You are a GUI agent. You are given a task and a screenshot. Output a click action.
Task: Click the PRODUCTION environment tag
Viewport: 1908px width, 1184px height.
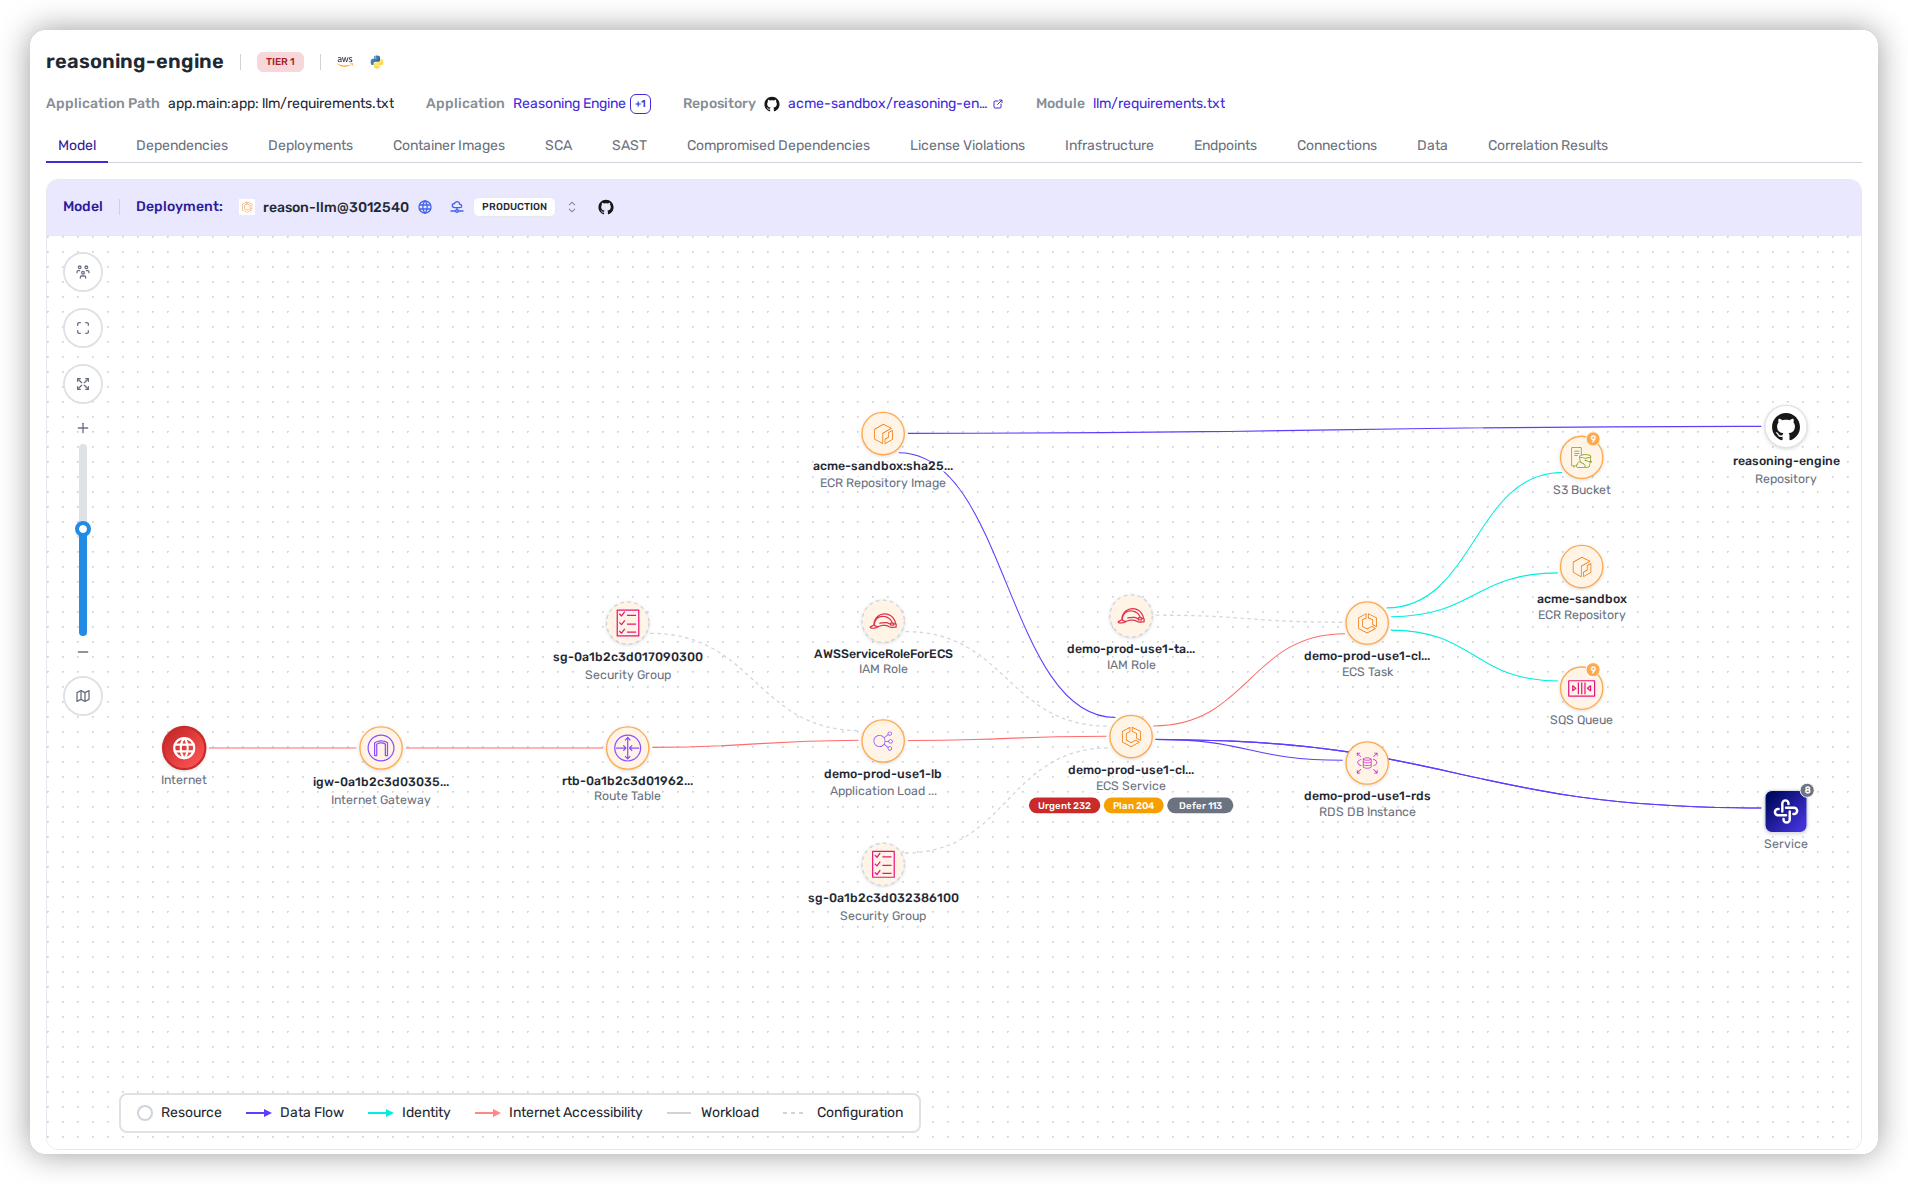pos(514,207)
